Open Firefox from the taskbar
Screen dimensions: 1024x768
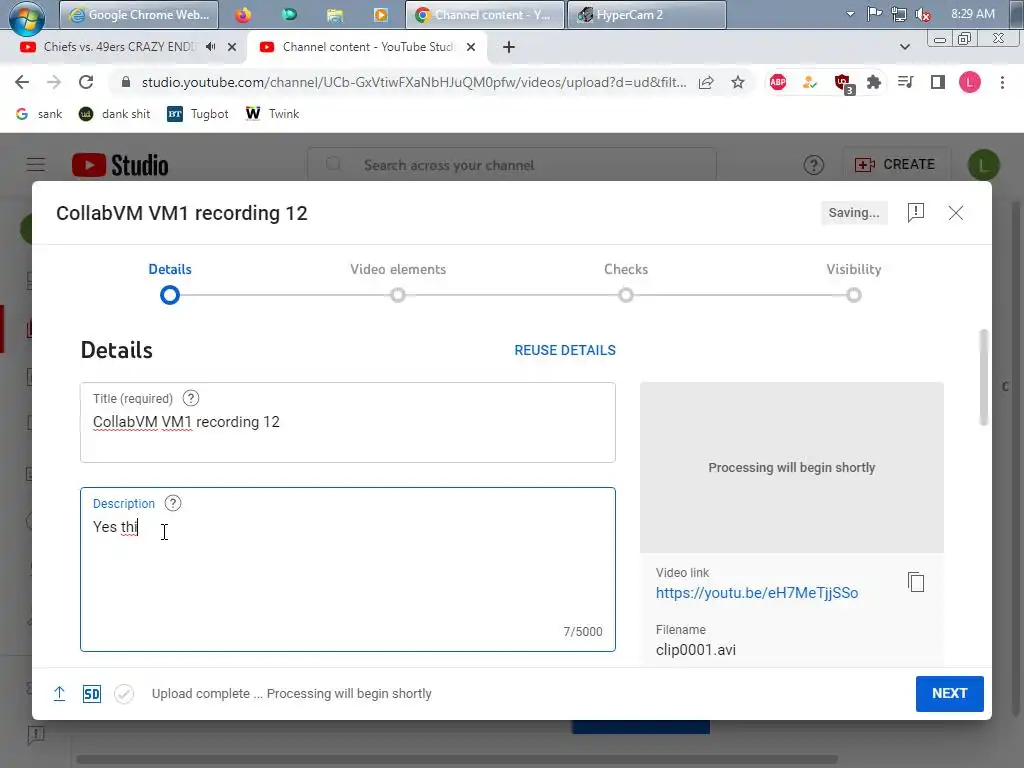coord(243,14)
